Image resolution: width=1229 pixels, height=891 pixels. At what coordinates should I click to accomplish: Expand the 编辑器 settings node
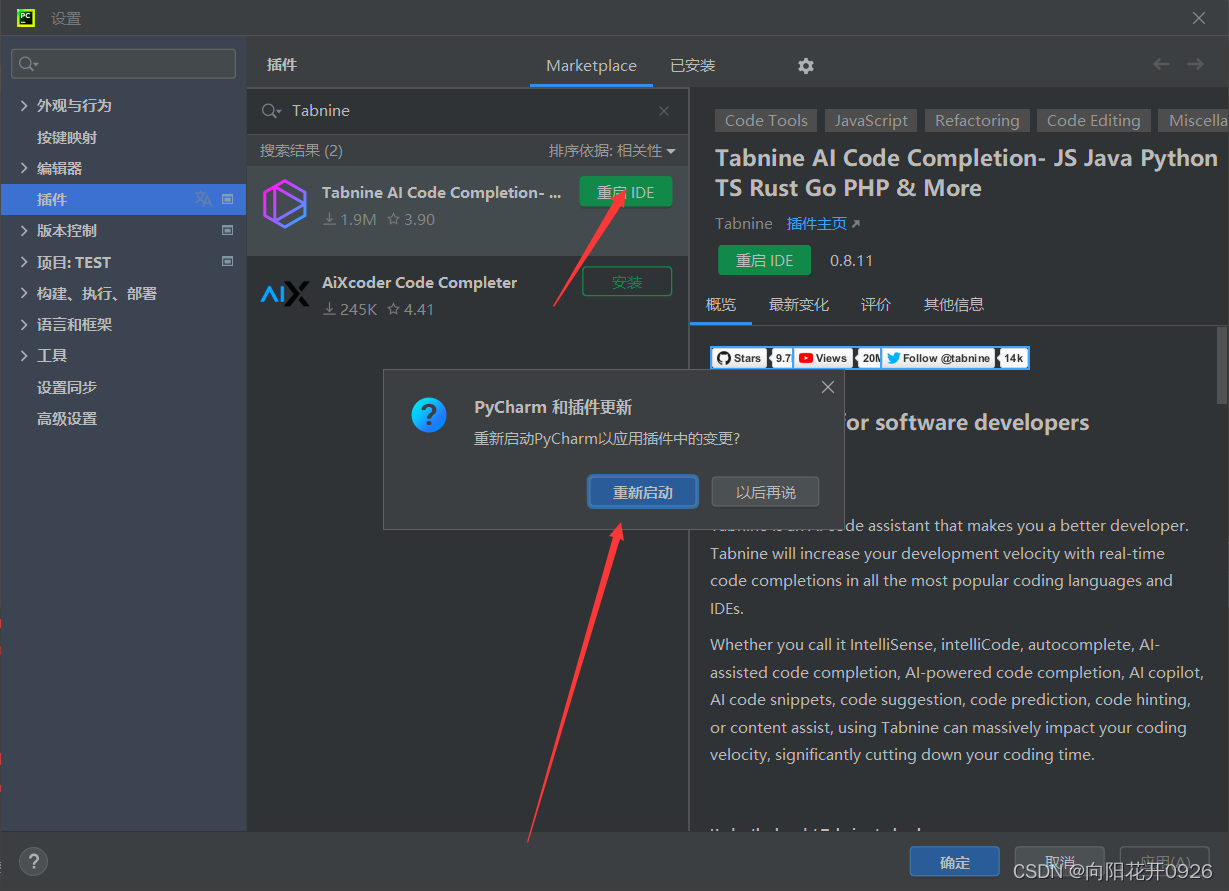coord(24,168)
